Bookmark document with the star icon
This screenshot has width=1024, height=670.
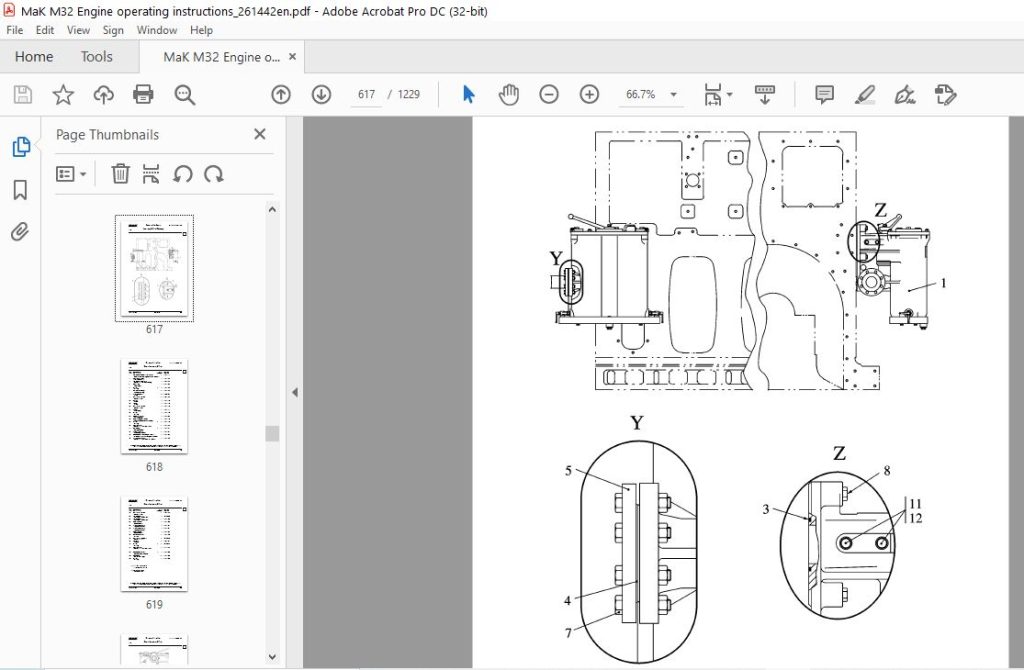[x=63, y=95]
